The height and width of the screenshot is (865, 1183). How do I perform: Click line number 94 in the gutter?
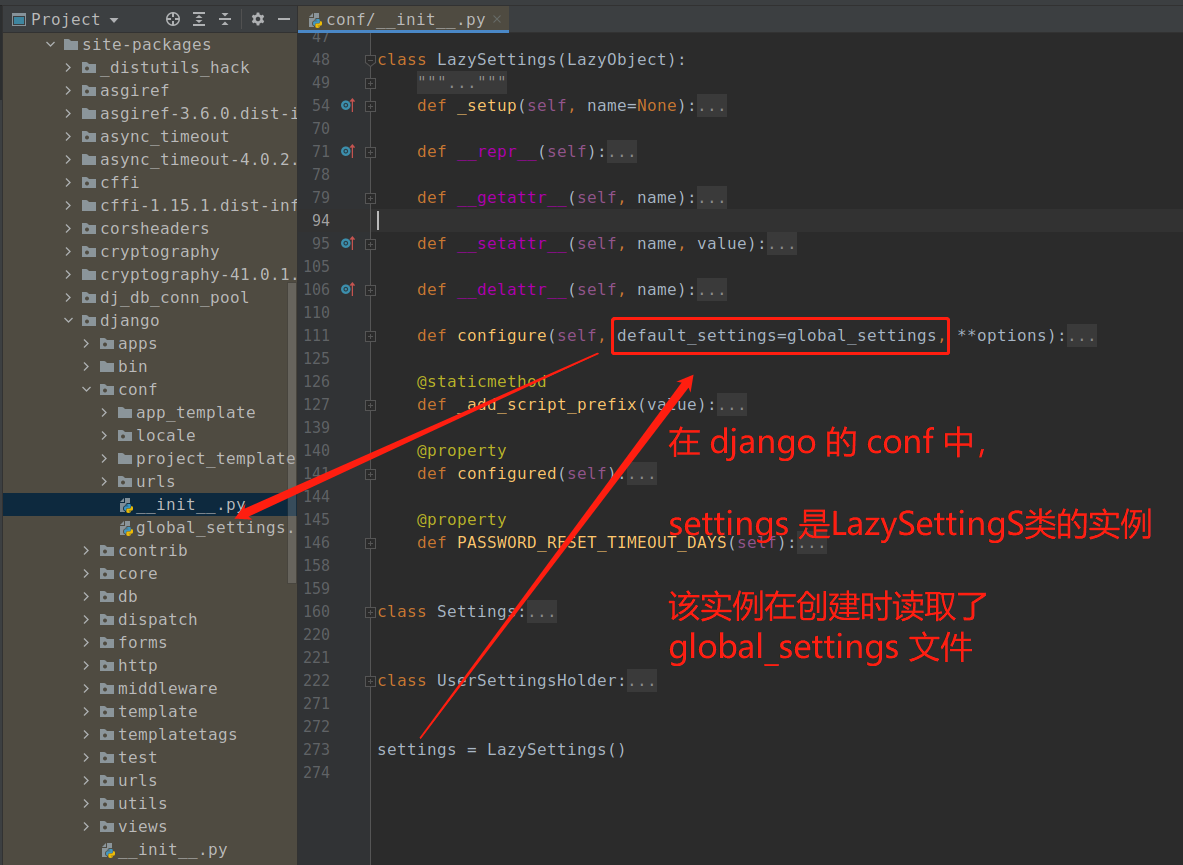[x=321, y=220]
